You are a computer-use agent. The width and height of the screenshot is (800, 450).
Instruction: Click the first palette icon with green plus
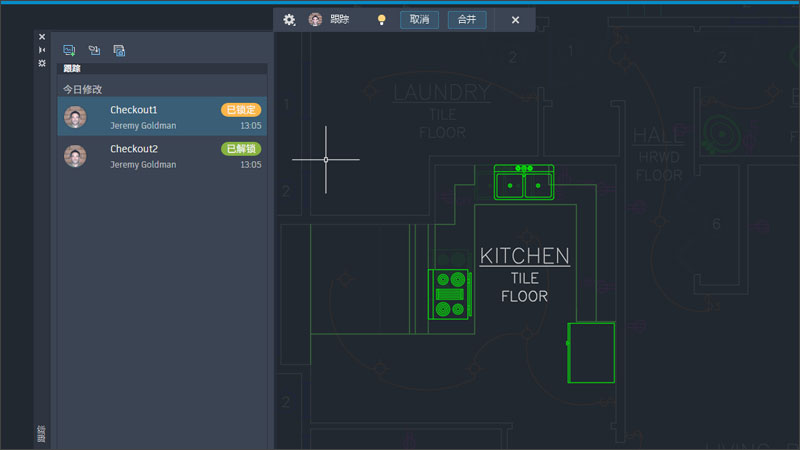[x=69, y=50]
